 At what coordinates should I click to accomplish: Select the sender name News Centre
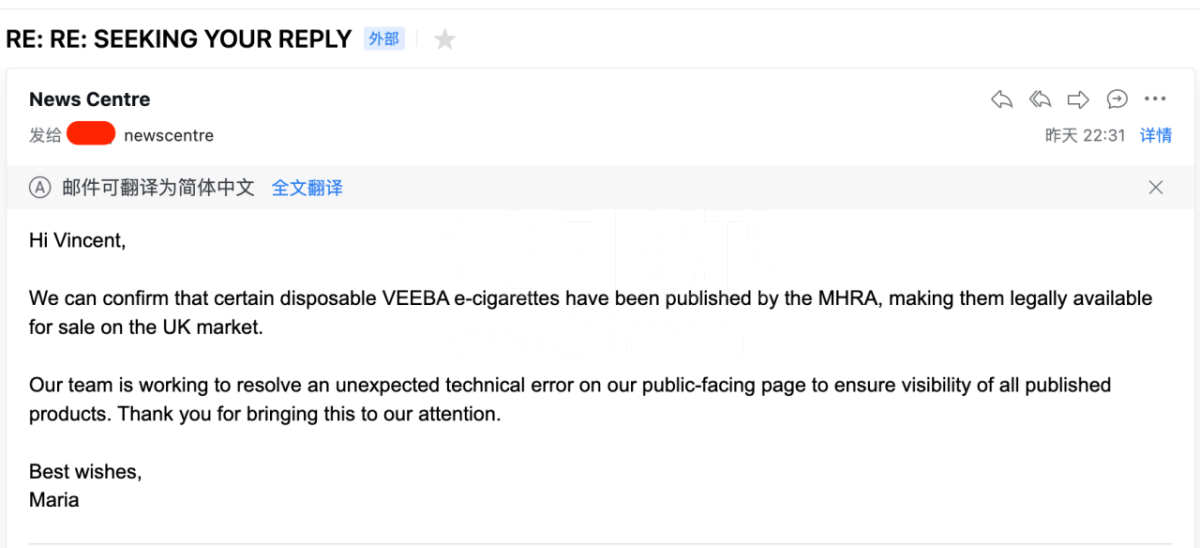pos(90,99)
